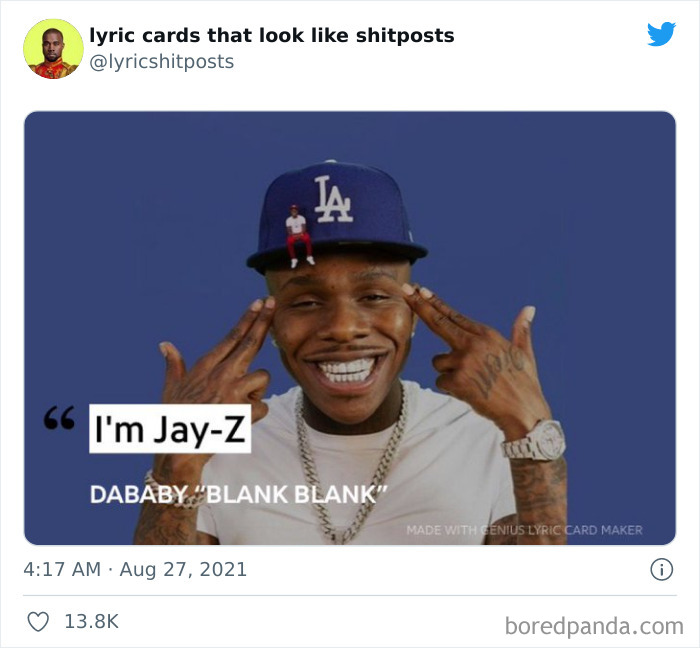
Task: Like the tweet with heart icon
Action: pos(38,621)
